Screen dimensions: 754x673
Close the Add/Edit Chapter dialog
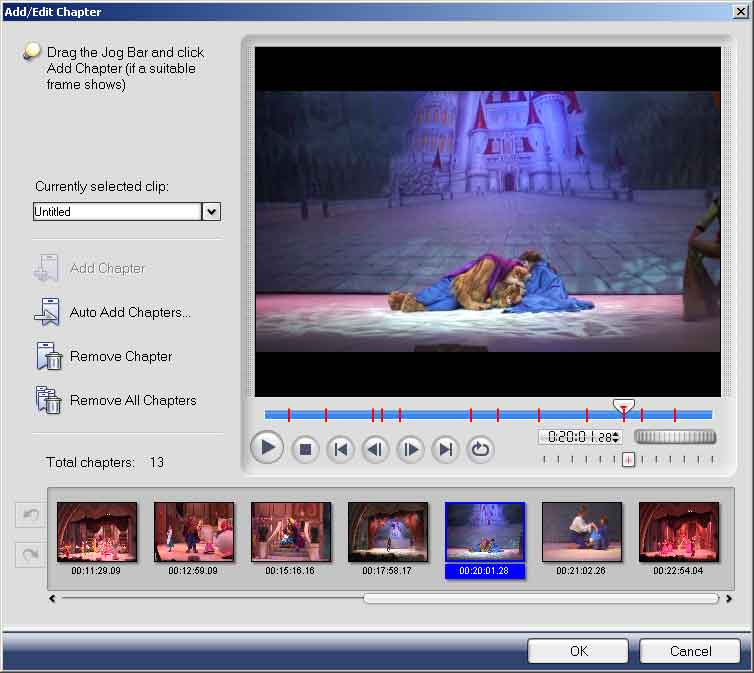[741, 11]
